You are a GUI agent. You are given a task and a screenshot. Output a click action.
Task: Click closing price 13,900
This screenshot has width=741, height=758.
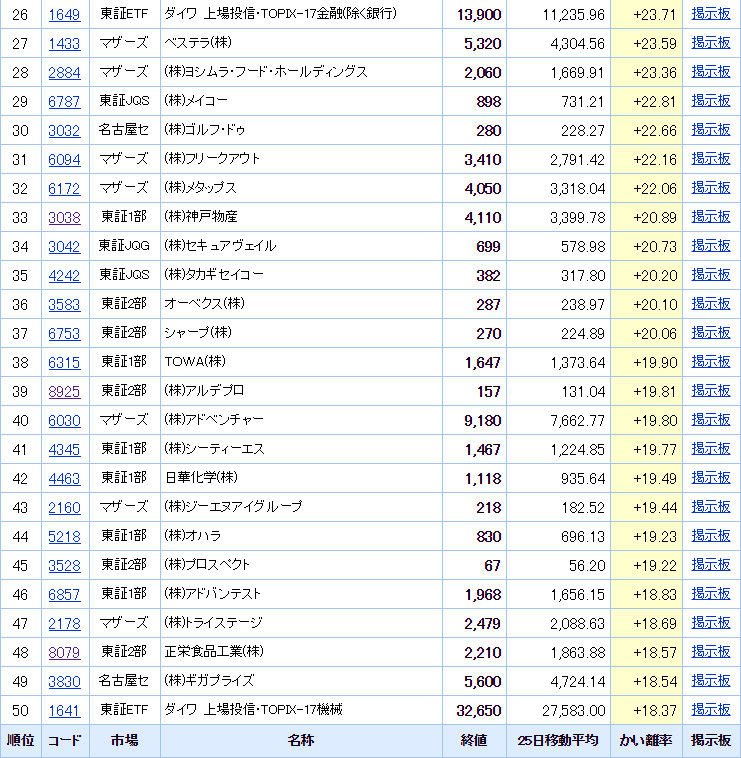point(479,15)
